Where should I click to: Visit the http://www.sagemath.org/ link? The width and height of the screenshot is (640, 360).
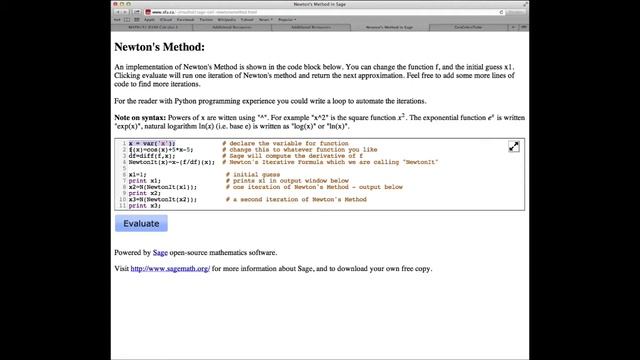click(170, 269)
